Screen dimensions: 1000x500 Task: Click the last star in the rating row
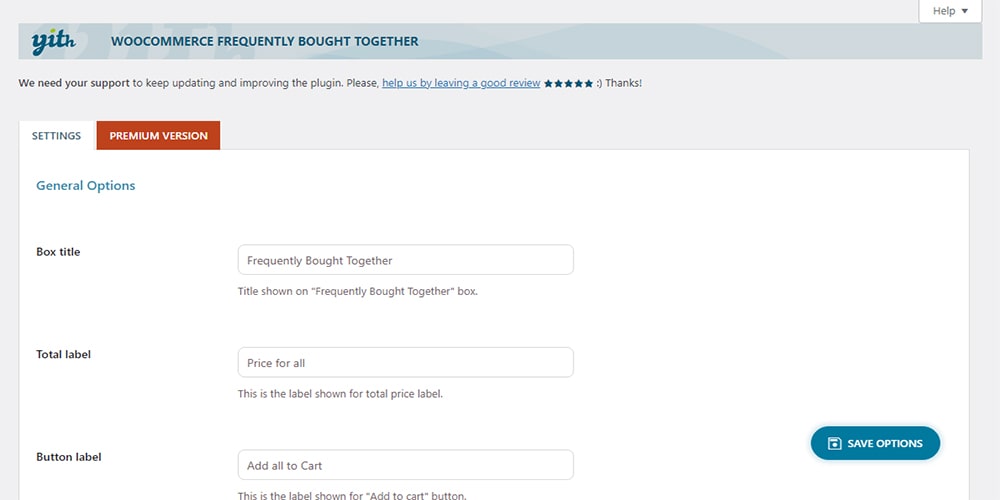click(589, 84)
